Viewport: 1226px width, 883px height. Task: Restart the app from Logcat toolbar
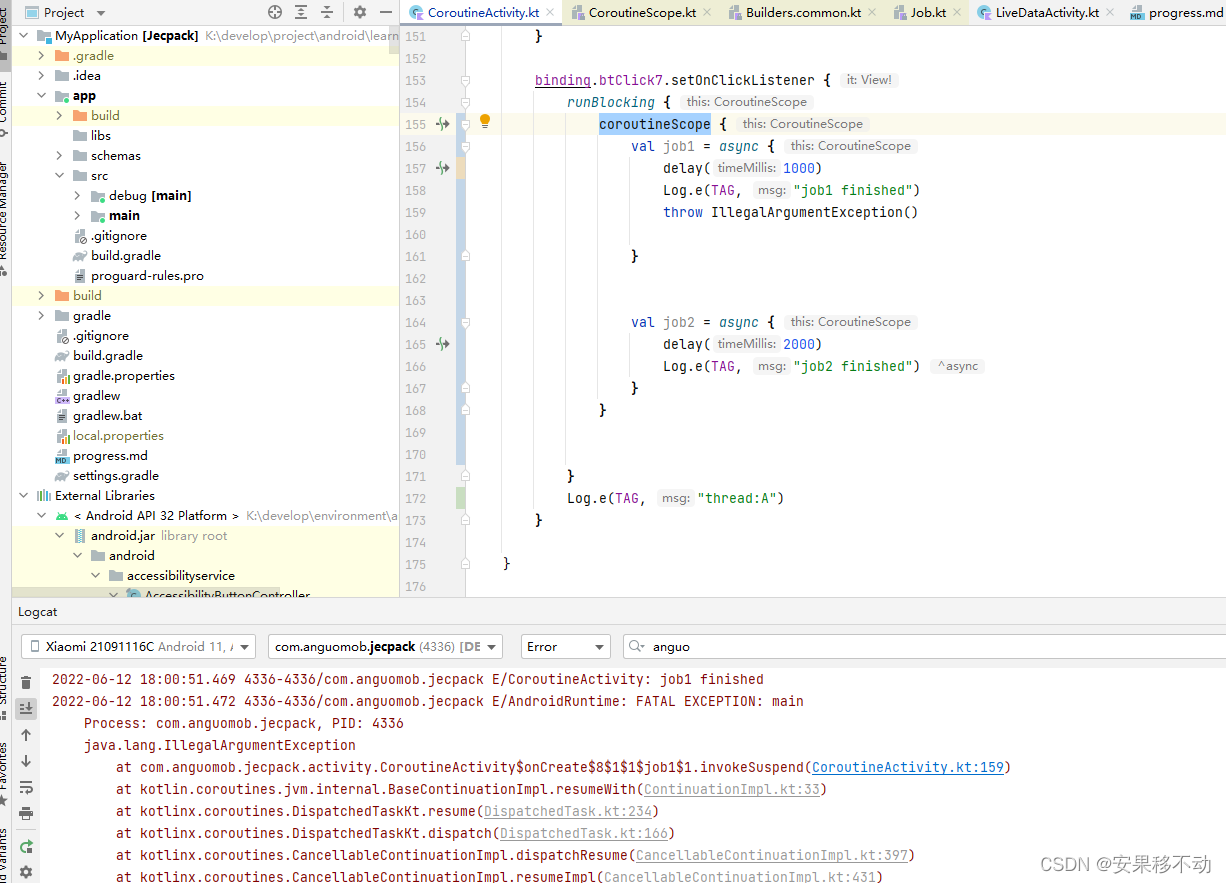pyautogui.click(x=26, y=843)
